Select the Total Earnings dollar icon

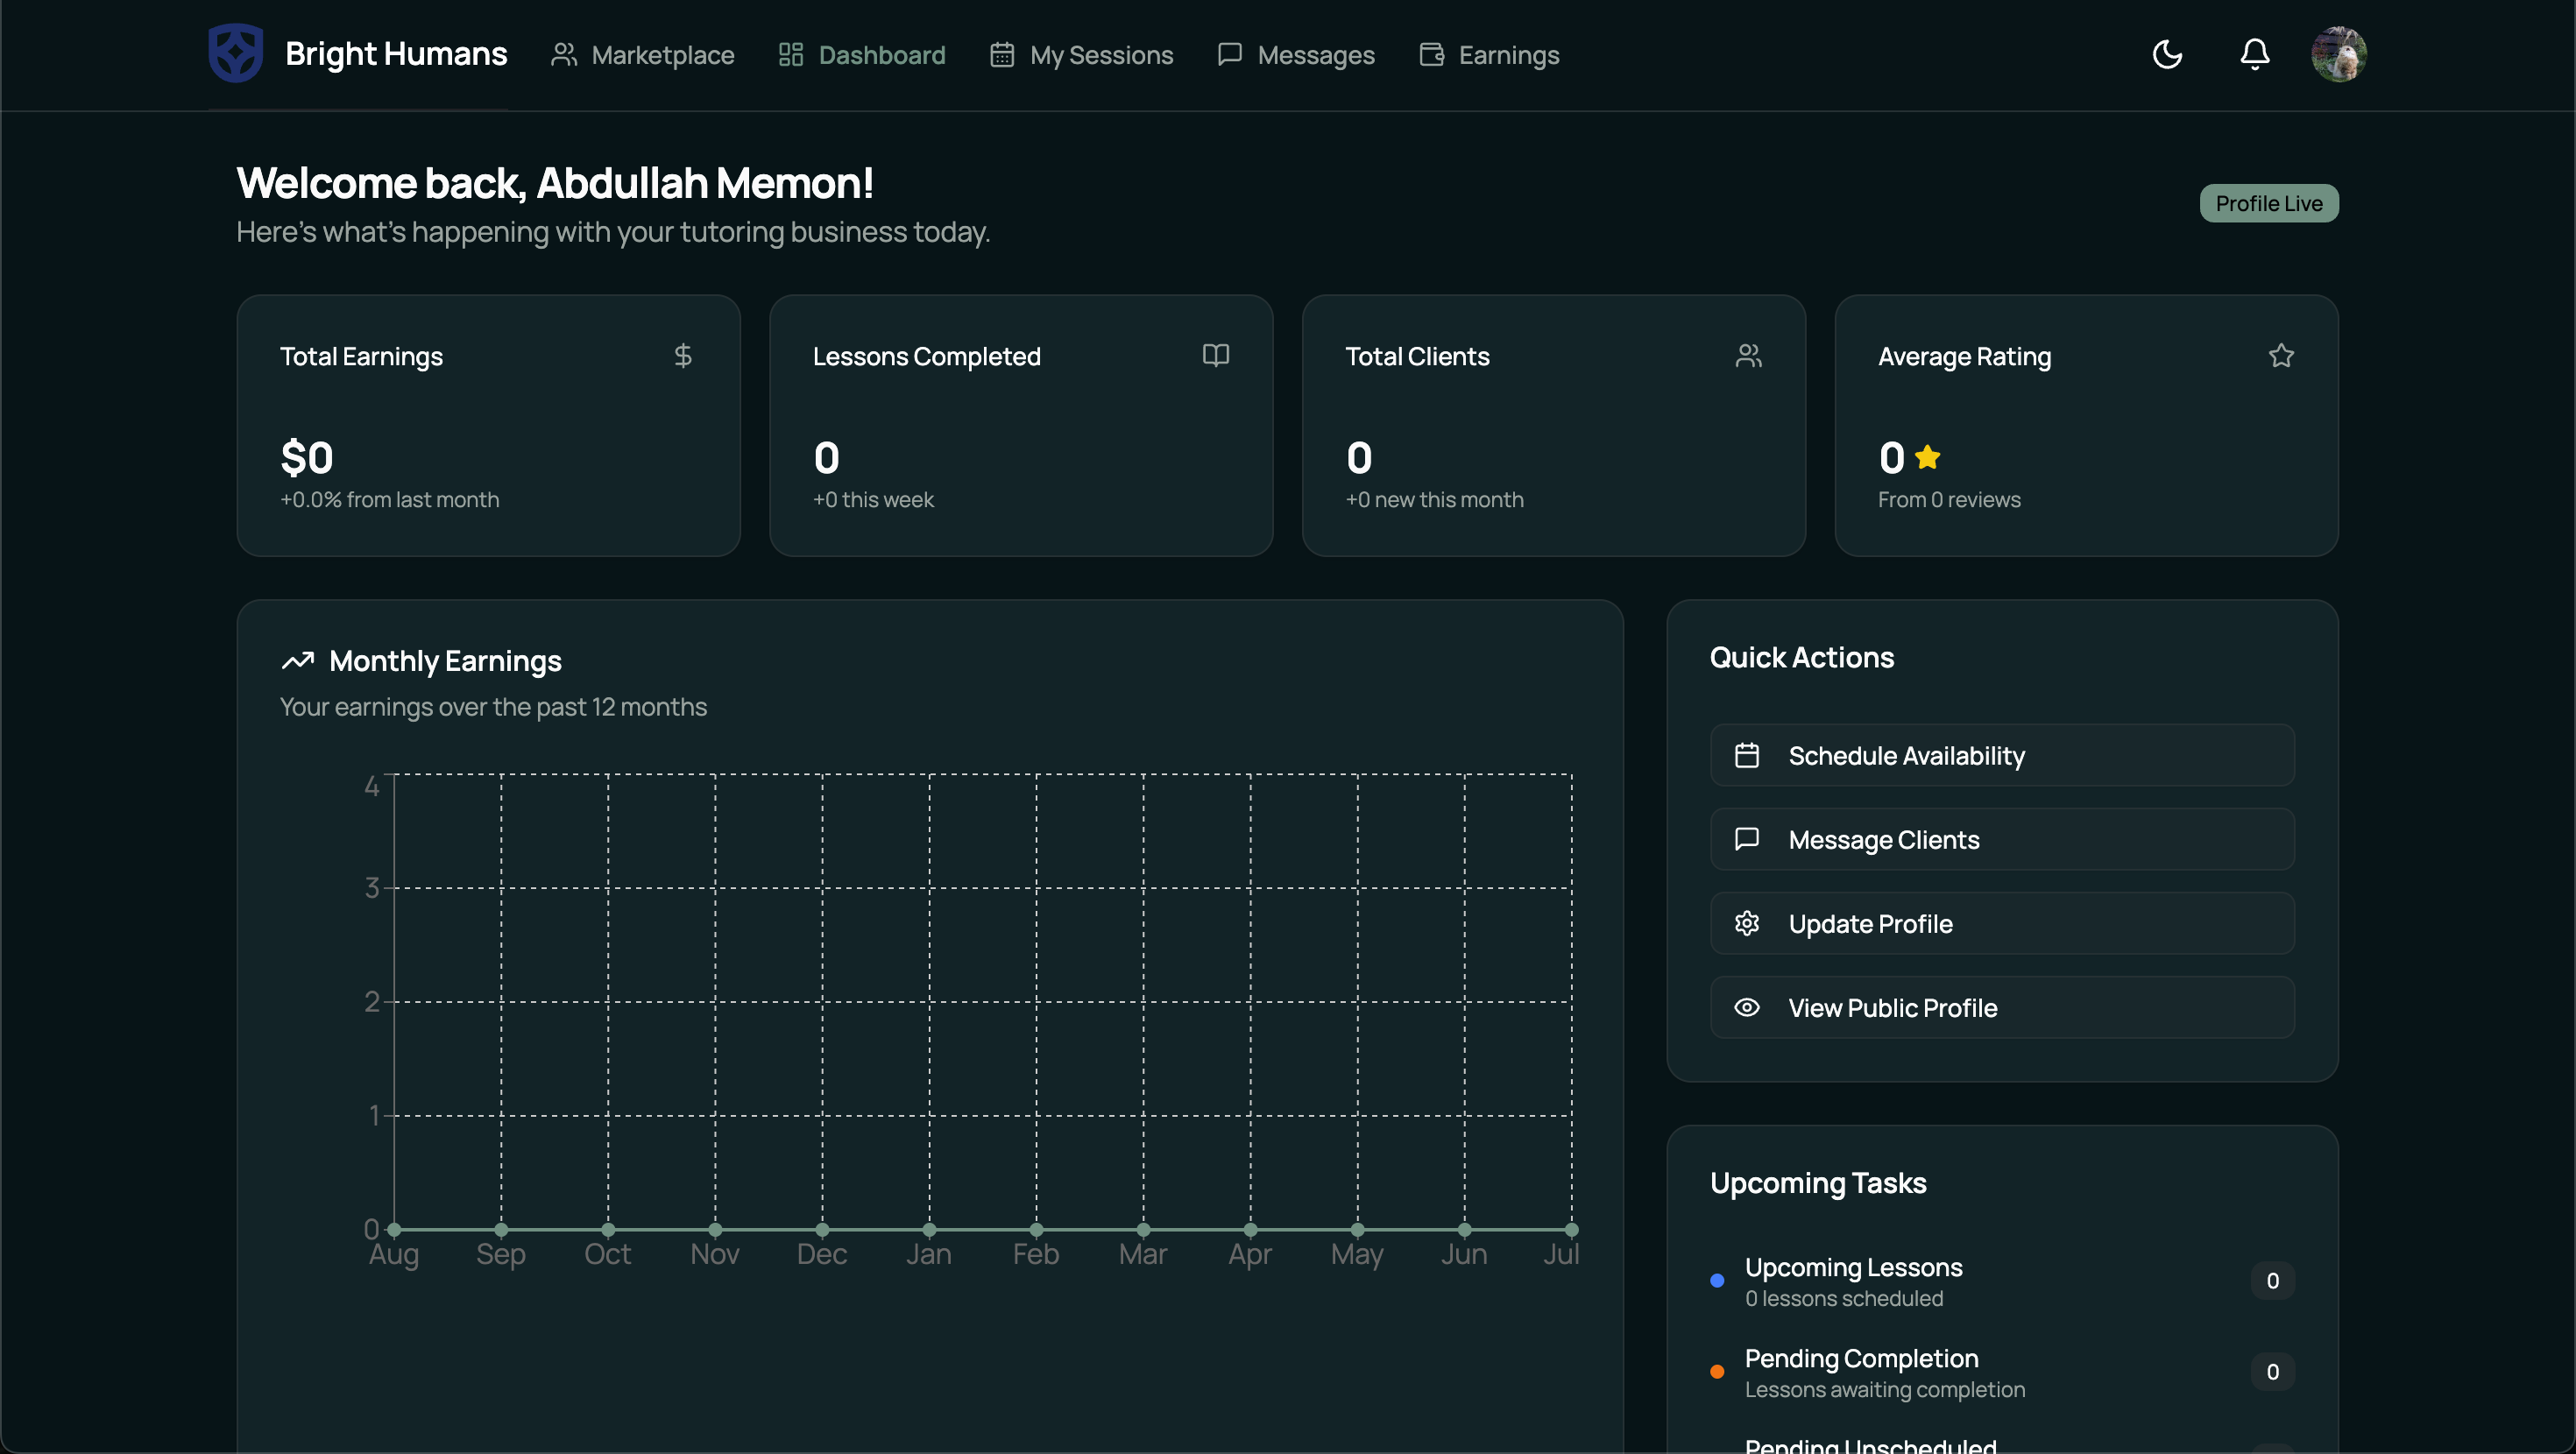click(684, 356)
